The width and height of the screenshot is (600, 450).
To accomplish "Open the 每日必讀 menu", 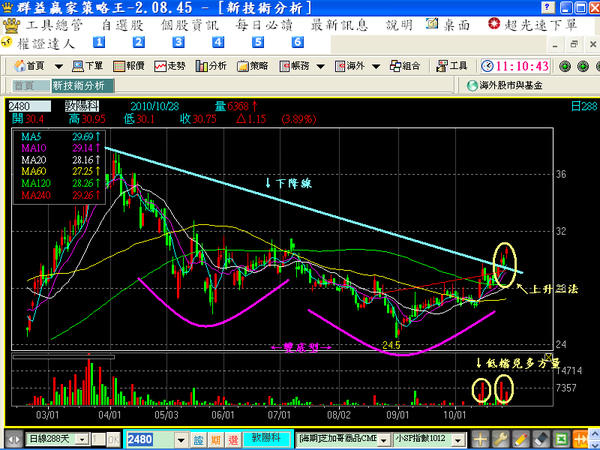I will [264, 26].
